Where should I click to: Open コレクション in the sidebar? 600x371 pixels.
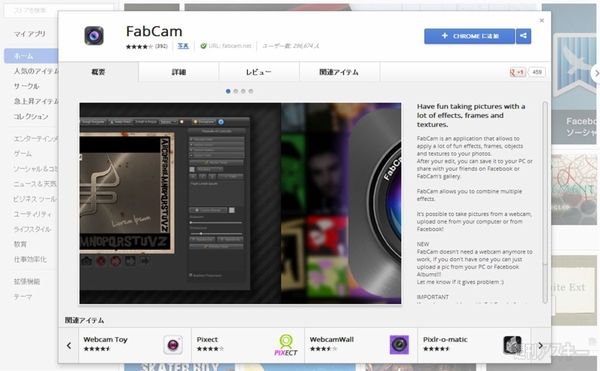click(x=31, y=117)
